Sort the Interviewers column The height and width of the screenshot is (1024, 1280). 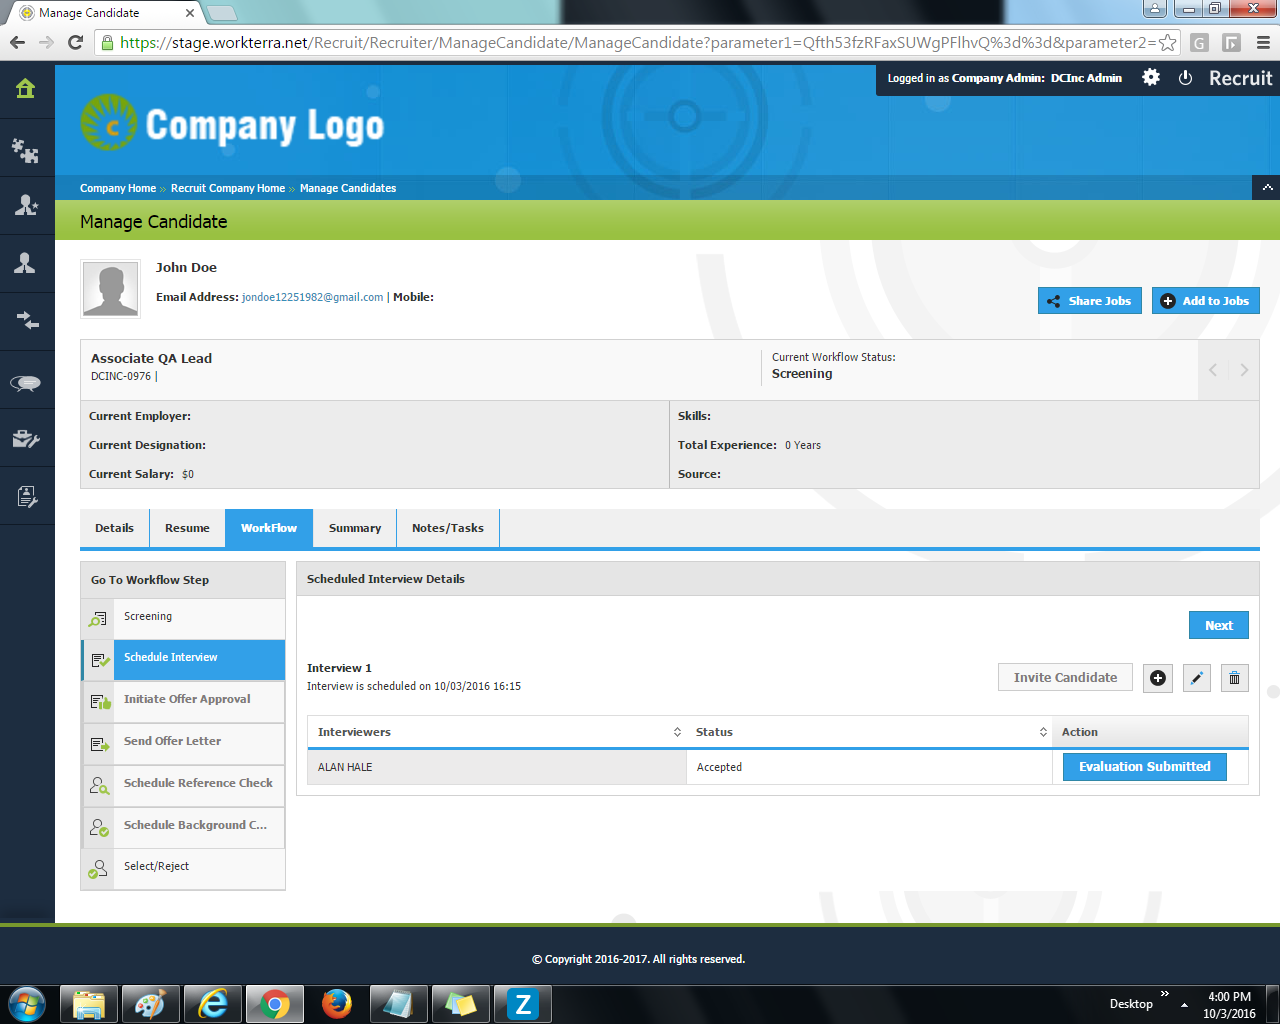[x=677, y=732]
